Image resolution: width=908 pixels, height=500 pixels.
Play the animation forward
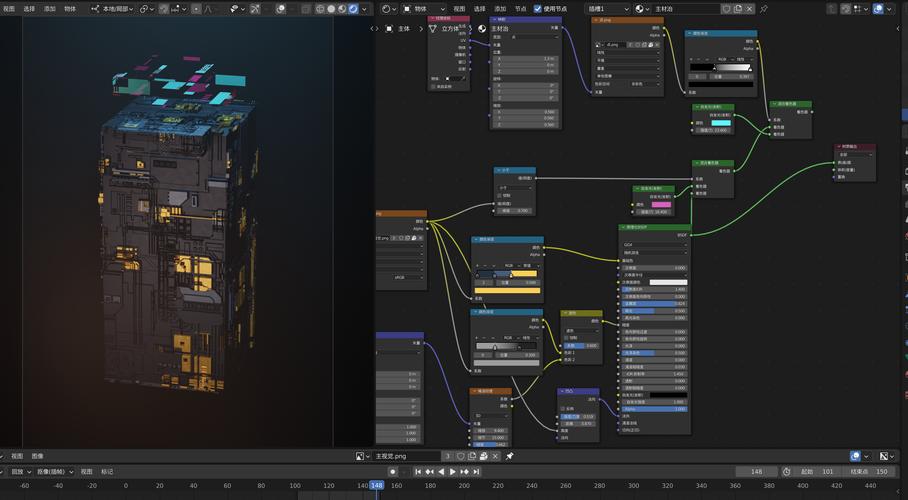(453, 472)
